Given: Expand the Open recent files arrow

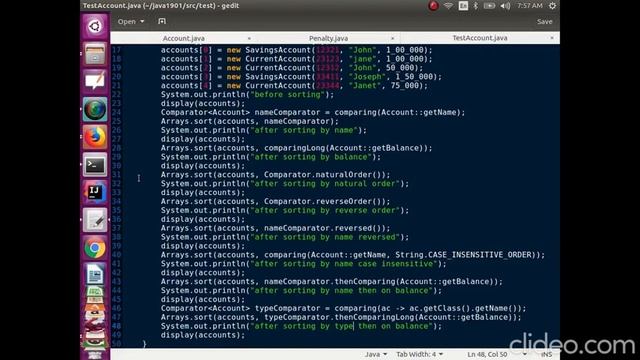Looking at the screenshot, I should [x=142, y=21].
